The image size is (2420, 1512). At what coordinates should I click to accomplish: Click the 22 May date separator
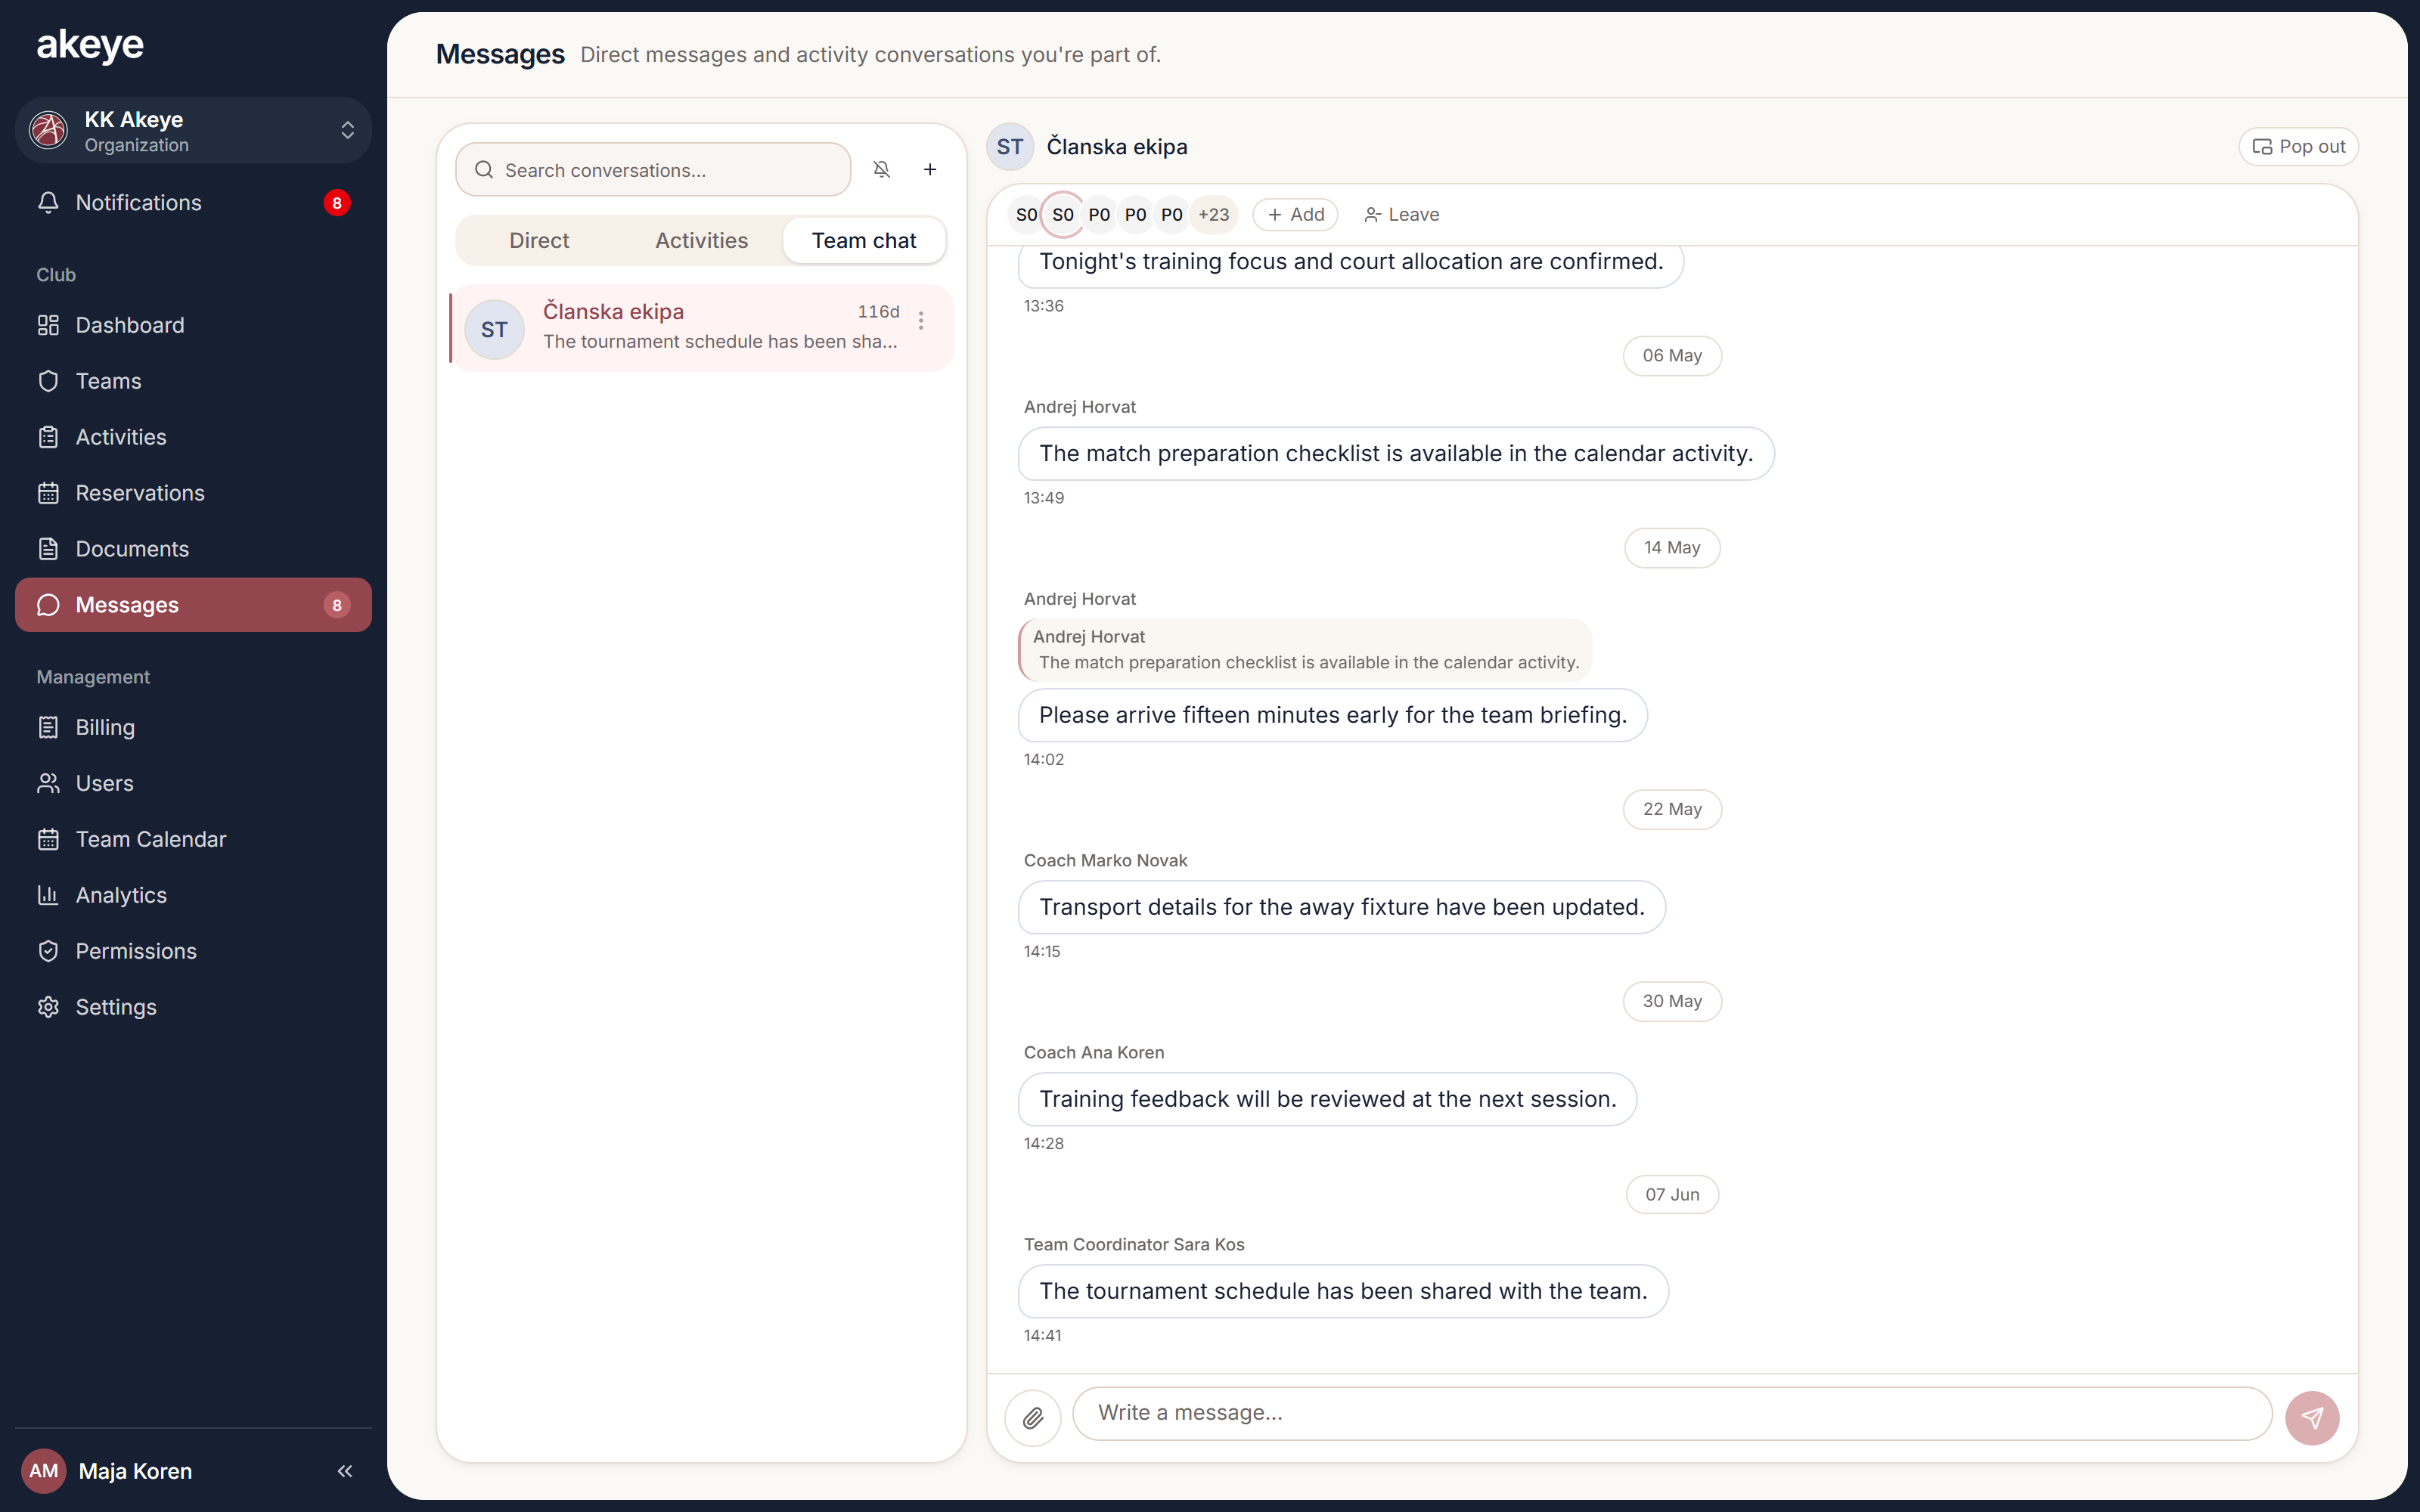[x=1672, y=809]
